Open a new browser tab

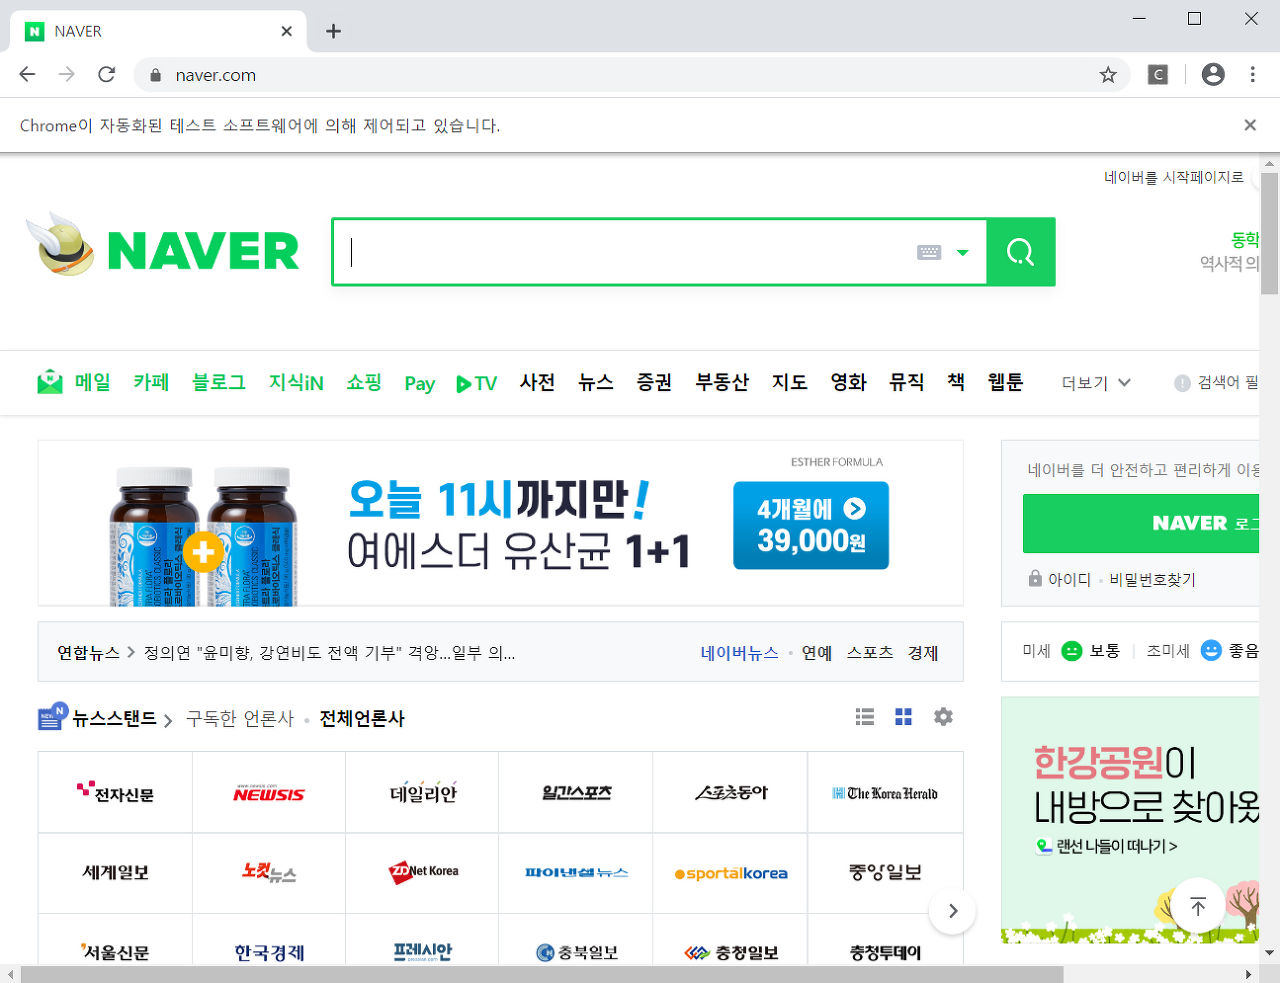coord(334,31)
